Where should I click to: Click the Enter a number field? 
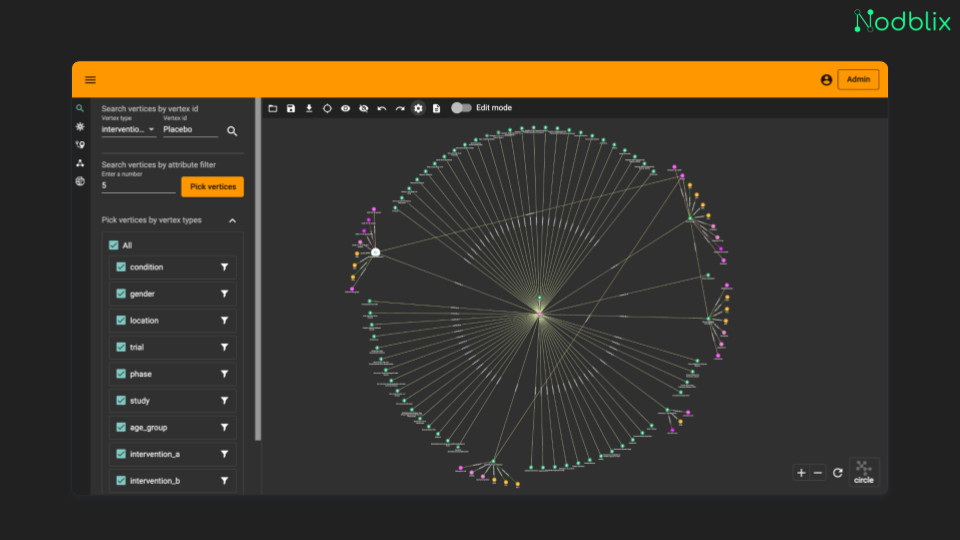(138, 186)
